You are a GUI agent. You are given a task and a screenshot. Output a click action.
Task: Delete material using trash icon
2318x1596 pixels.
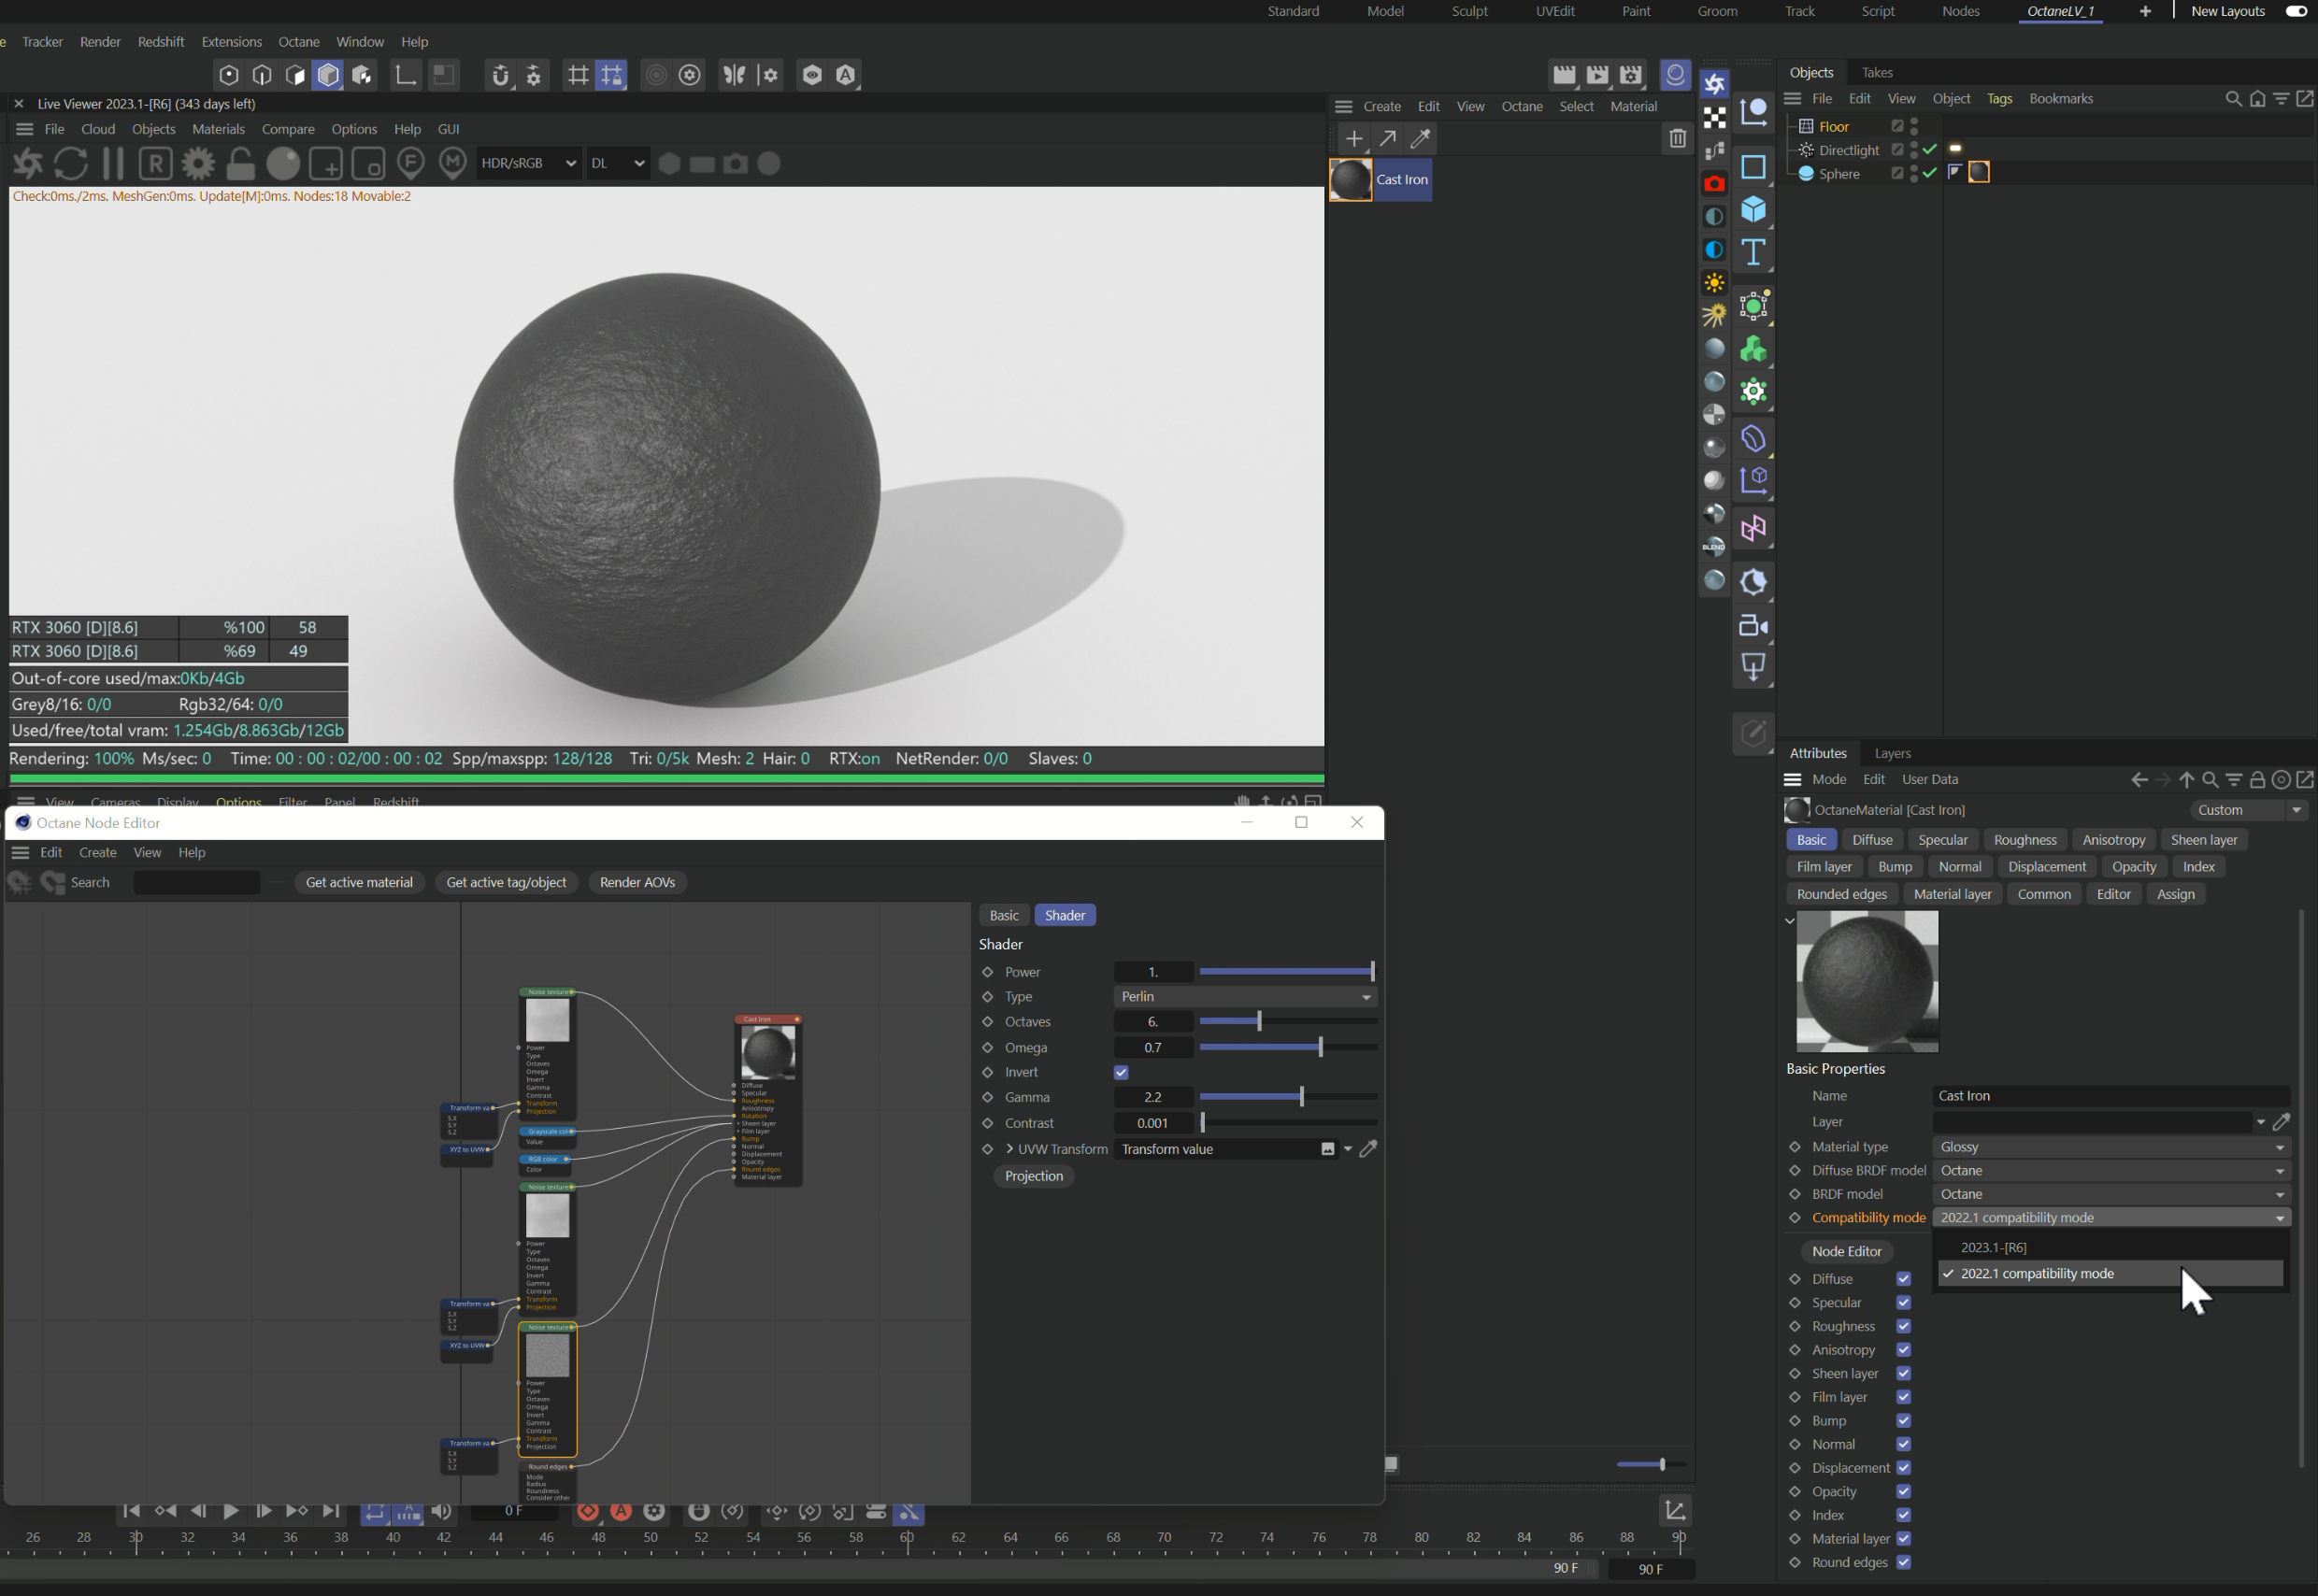tap(1677, 139)
